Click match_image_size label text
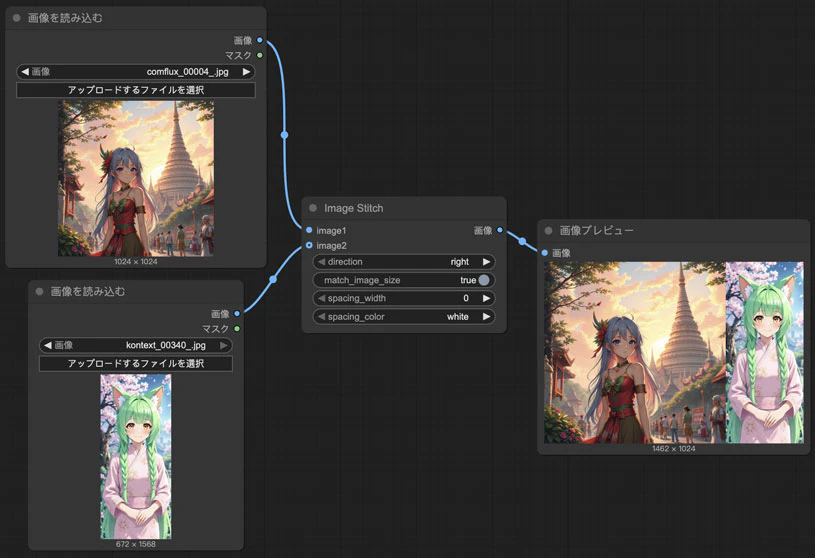The height and width of the screenshot is (558, 815). point(362,280)
